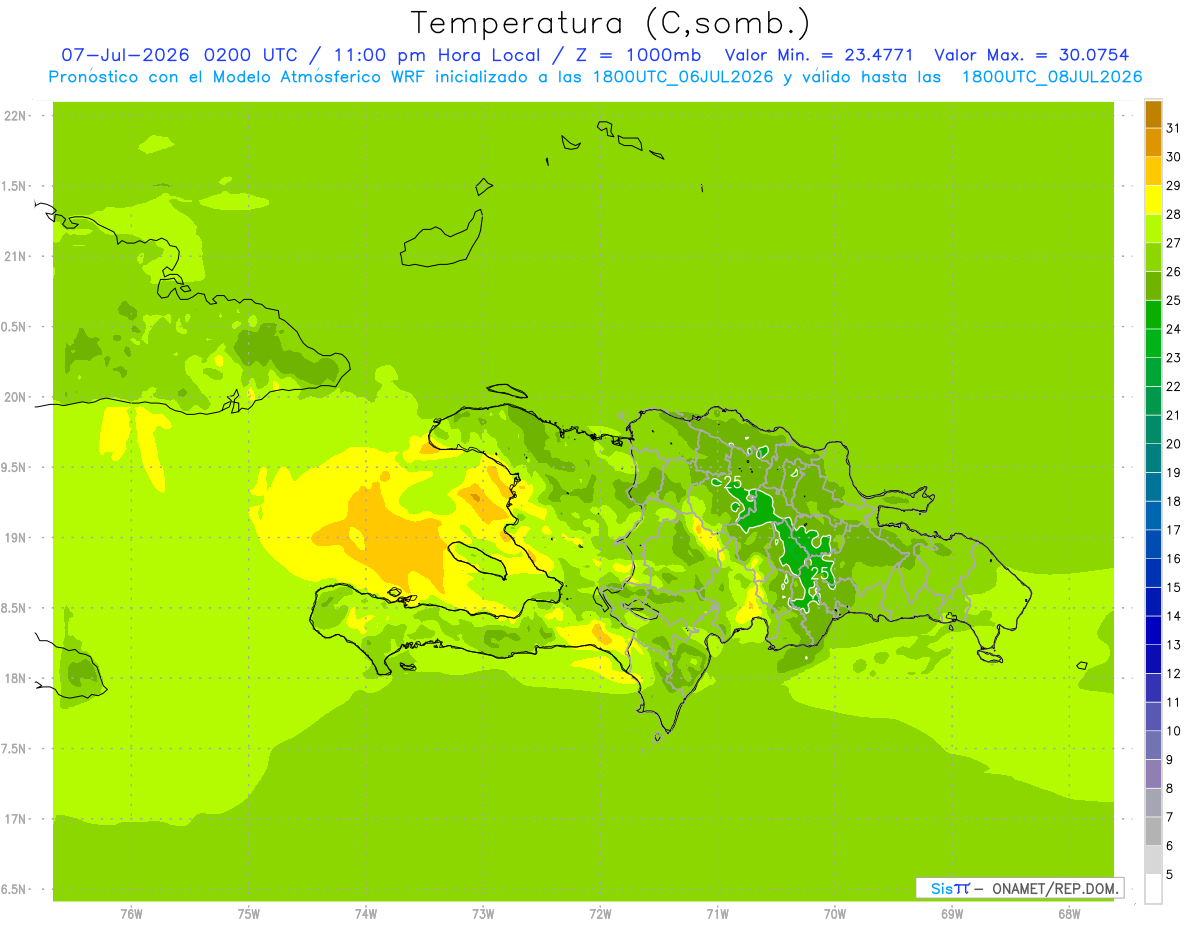
Task: Click the "69W" longitude label
Action: pos(952,914)
